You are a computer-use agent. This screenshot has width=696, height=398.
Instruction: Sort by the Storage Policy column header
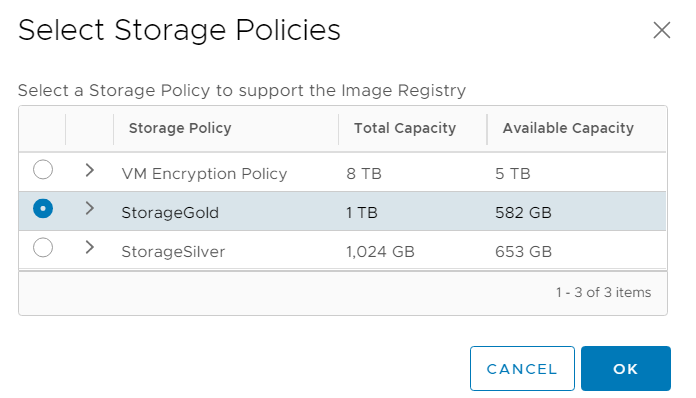(180, 128)
